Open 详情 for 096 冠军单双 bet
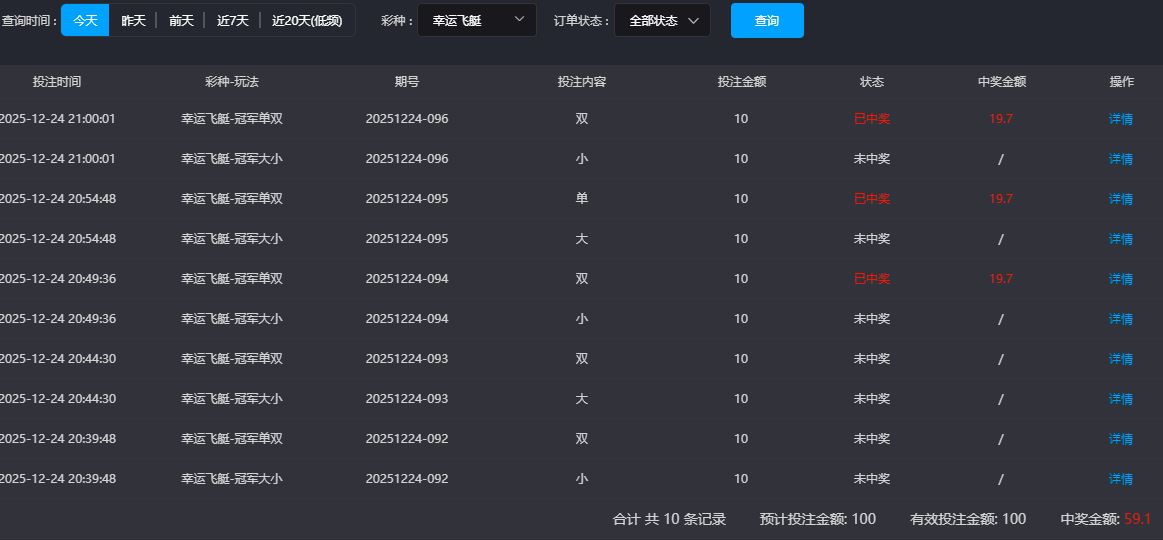Screen dimensions: 1163x540 (x=1120, y=119)
